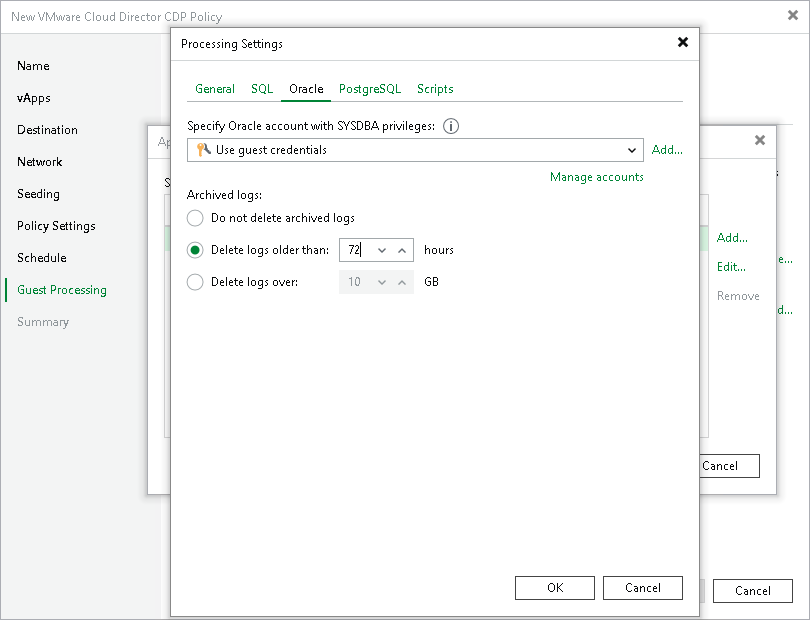Go to the Name wizard step
The image size is (810, 620).
(x=33, y=66)
